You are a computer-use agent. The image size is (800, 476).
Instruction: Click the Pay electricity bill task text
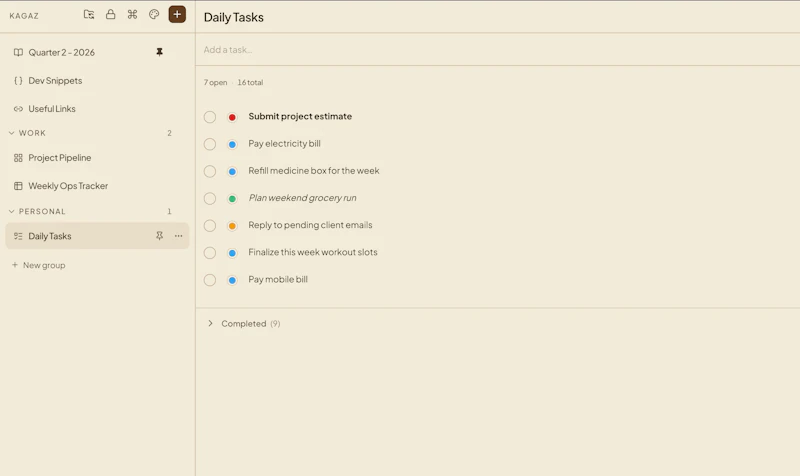pyautogui.click(x=284, y=144)
